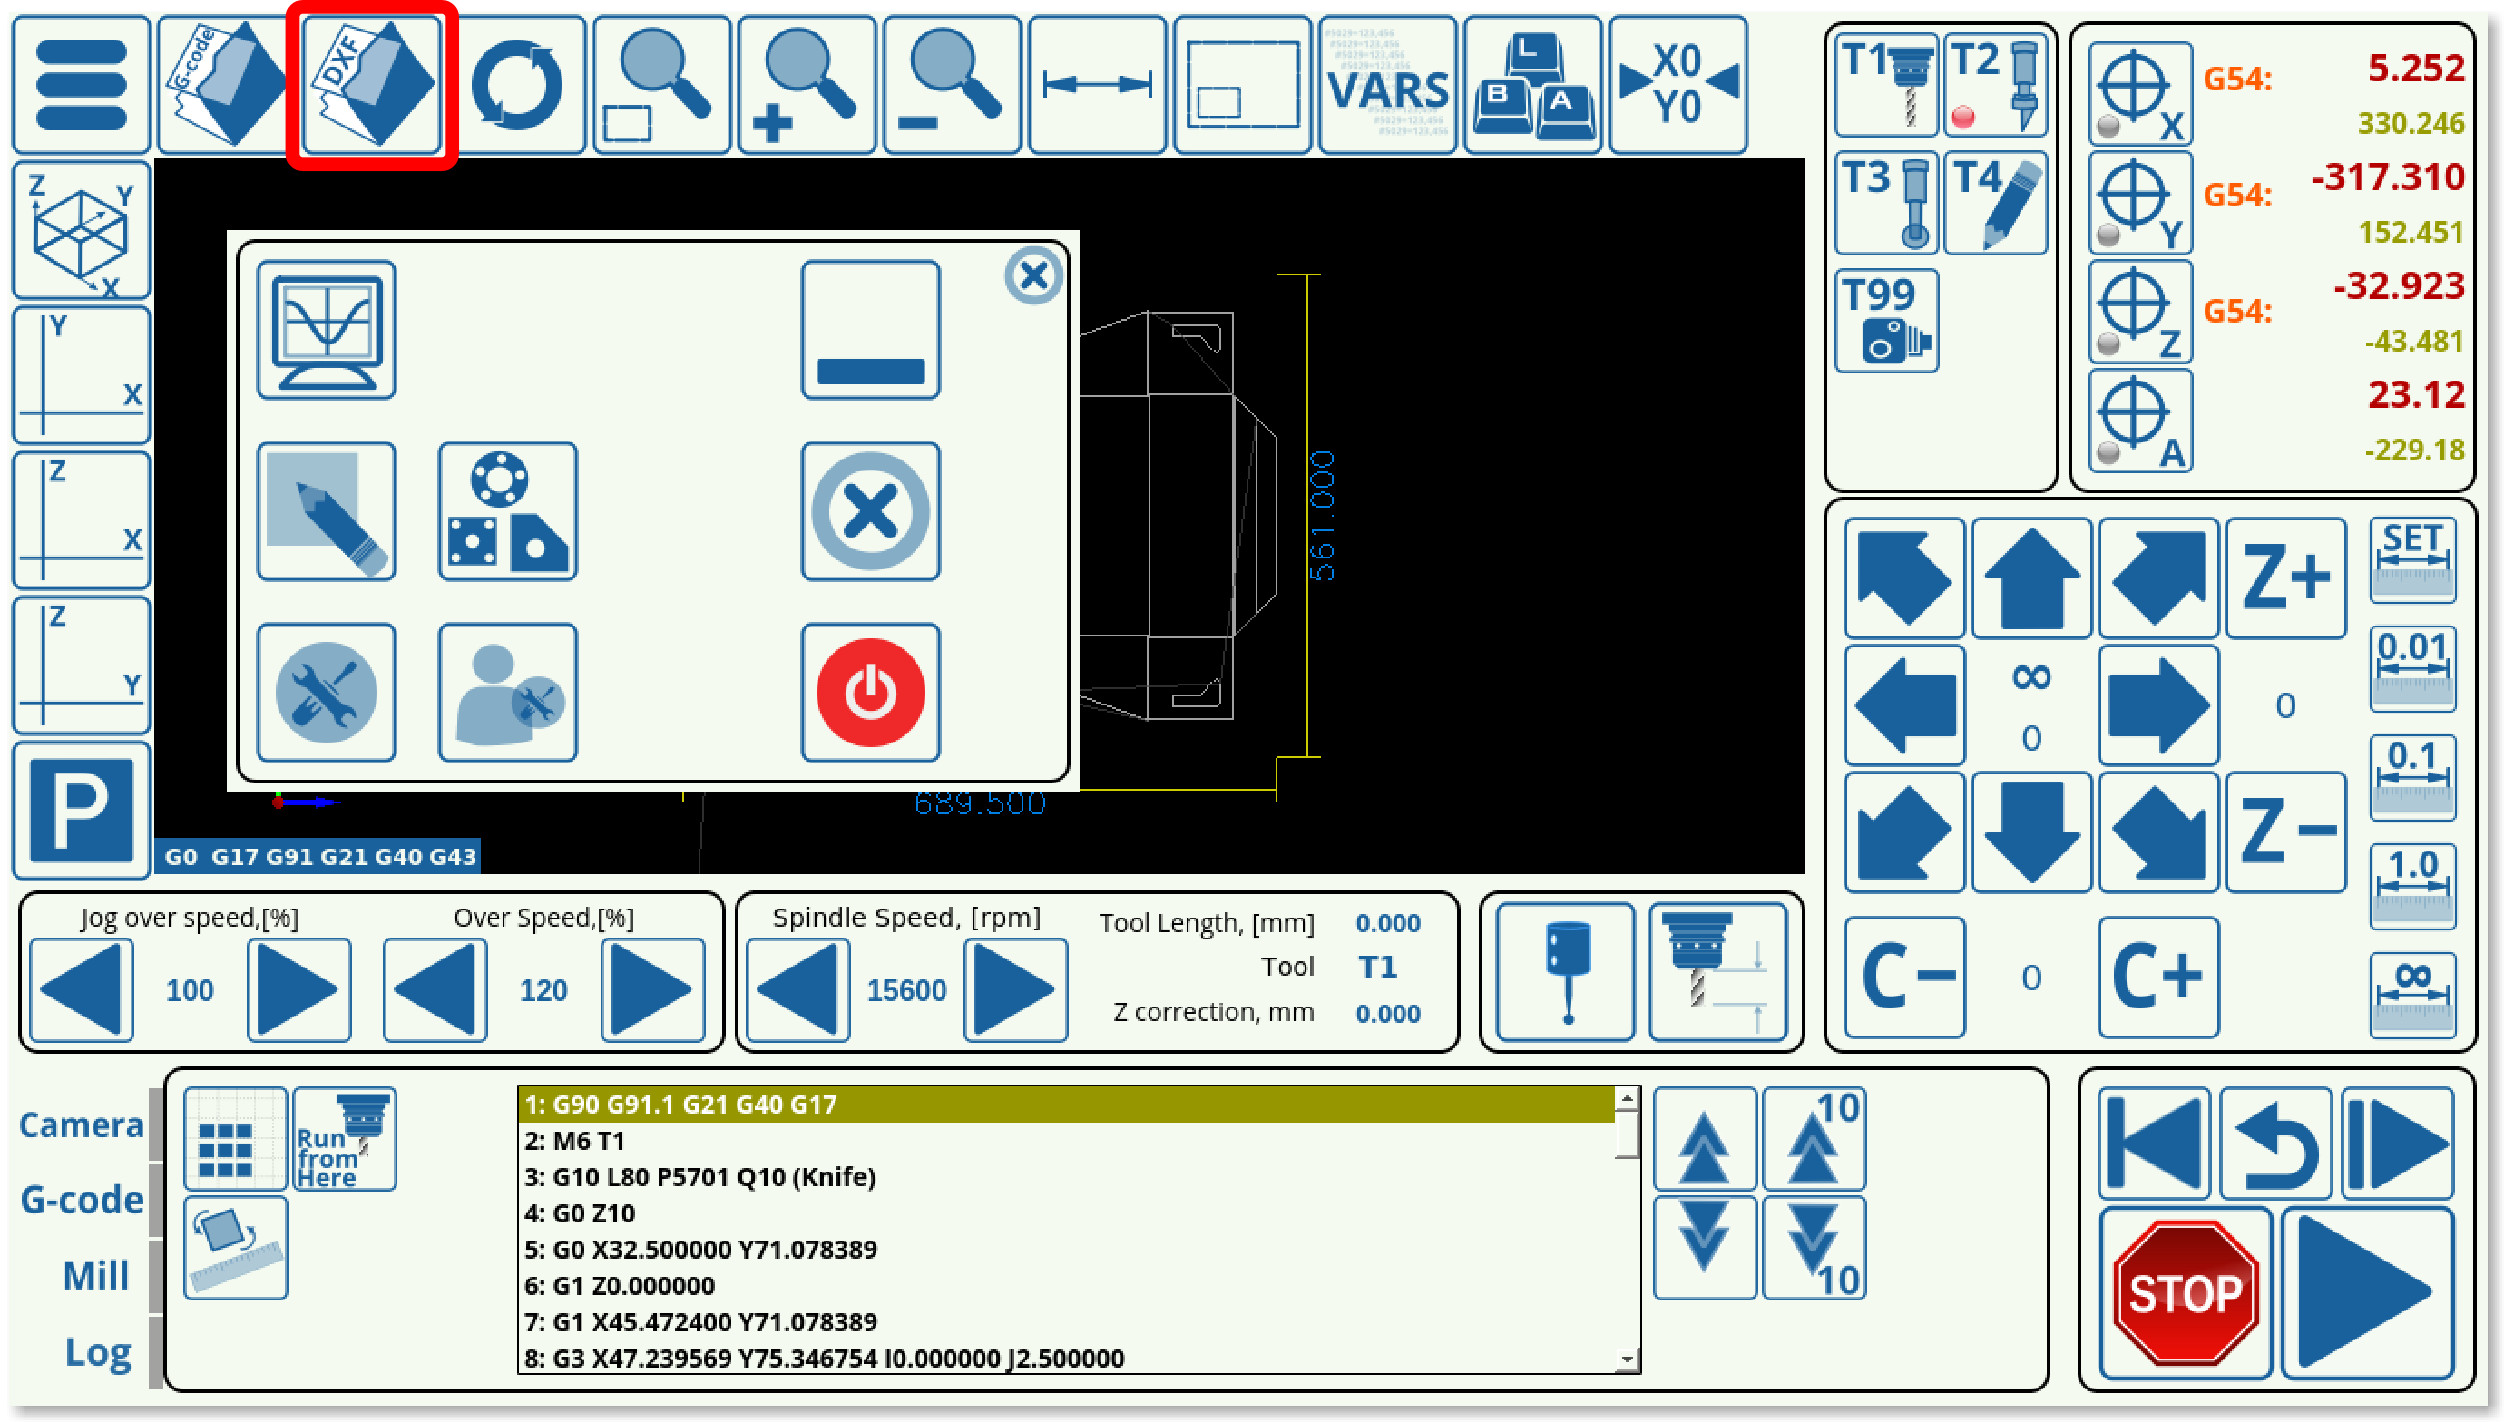The height and width of the screenshot is (1422, 2504).
Task: Increase spindle speed with right arrow
Action: tap(1014, 990)
